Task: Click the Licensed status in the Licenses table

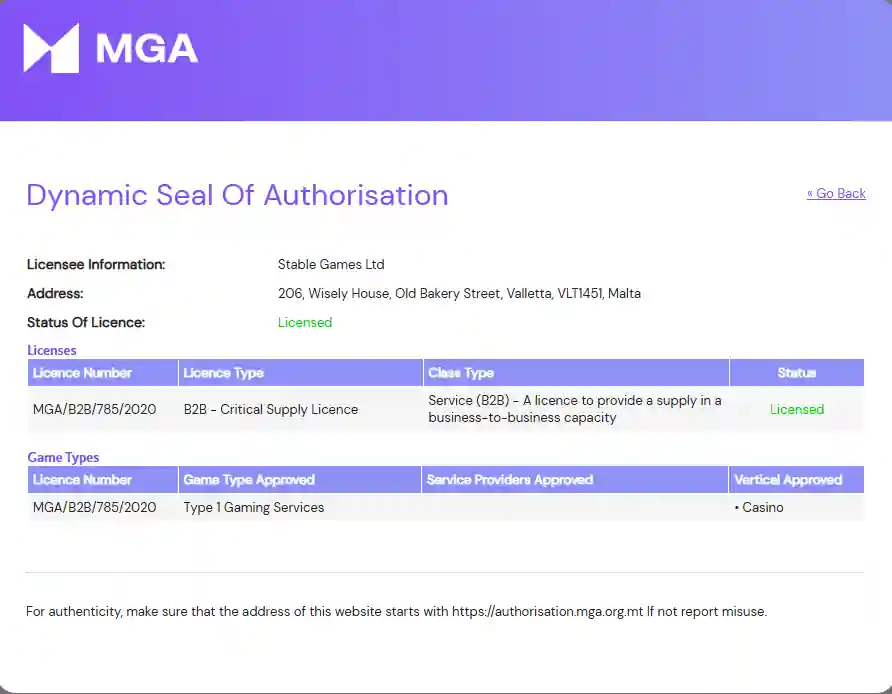Action: pyautogui.click(x=796, y=410)
